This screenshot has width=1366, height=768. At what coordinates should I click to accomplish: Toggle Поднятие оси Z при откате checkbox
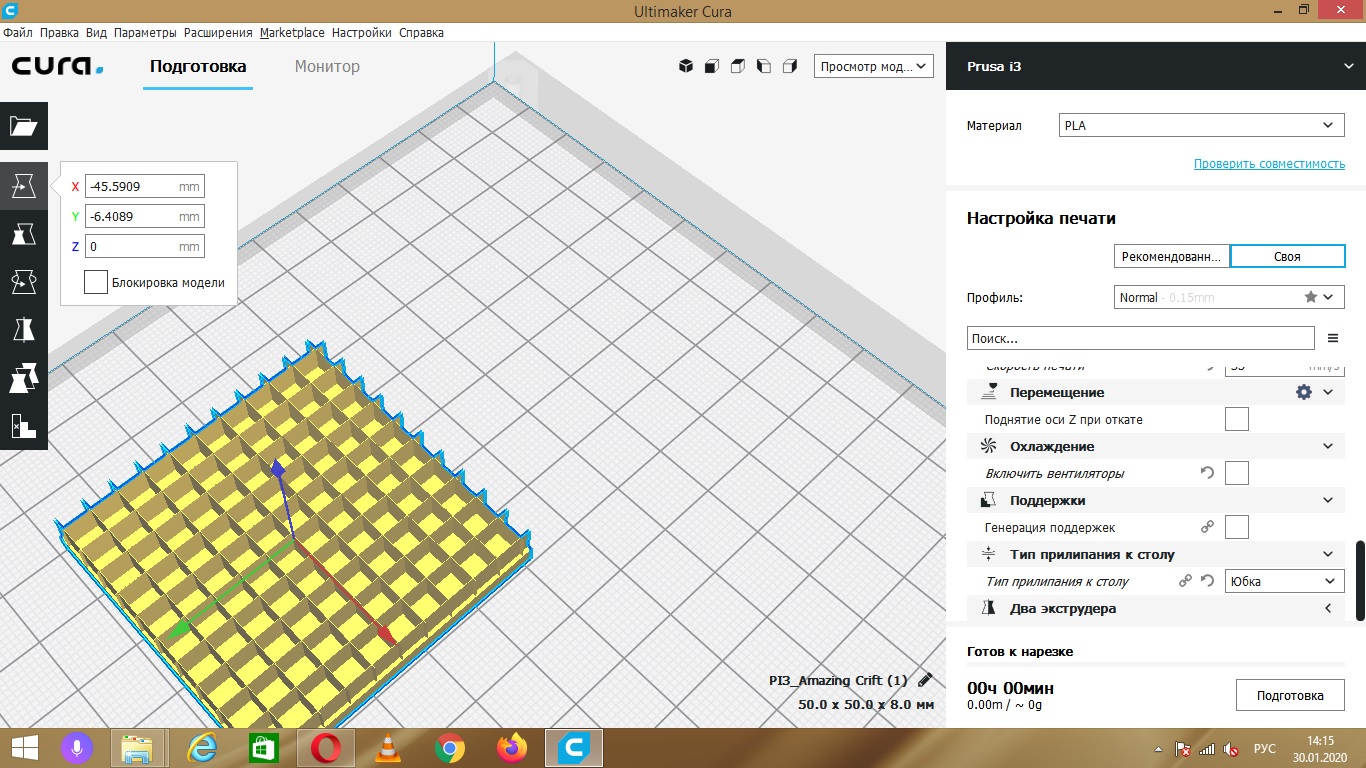[x=1237, y=420]
